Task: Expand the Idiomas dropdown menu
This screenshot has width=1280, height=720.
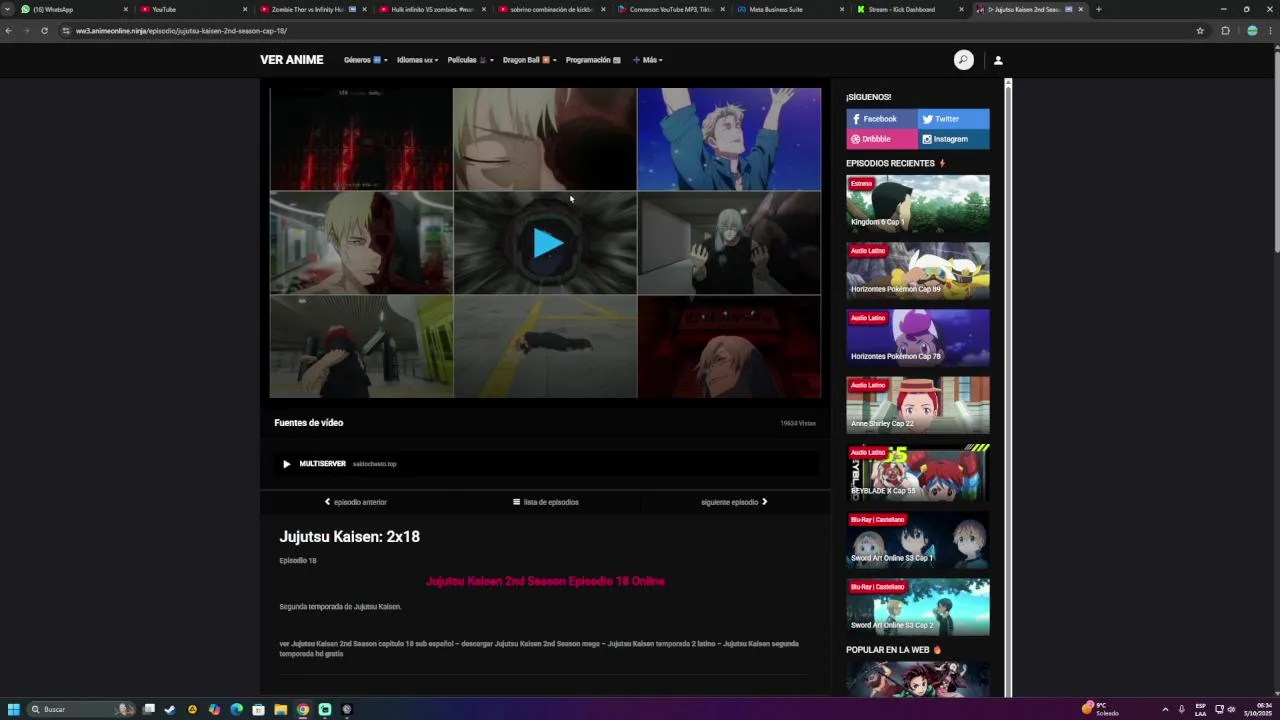Action: [x=417, y=60]
